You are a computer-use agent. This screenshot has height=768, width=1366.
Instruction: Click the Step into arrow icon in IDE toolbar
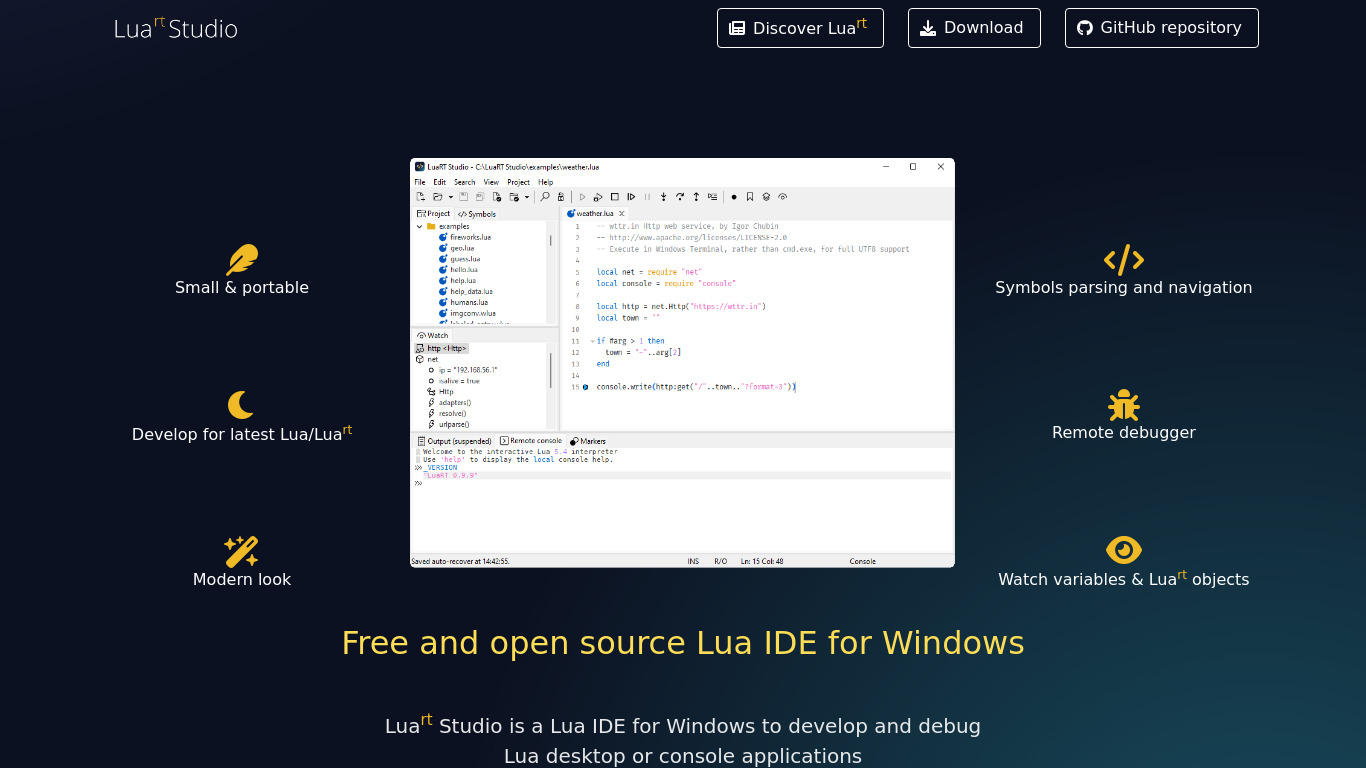click(663, 197)
